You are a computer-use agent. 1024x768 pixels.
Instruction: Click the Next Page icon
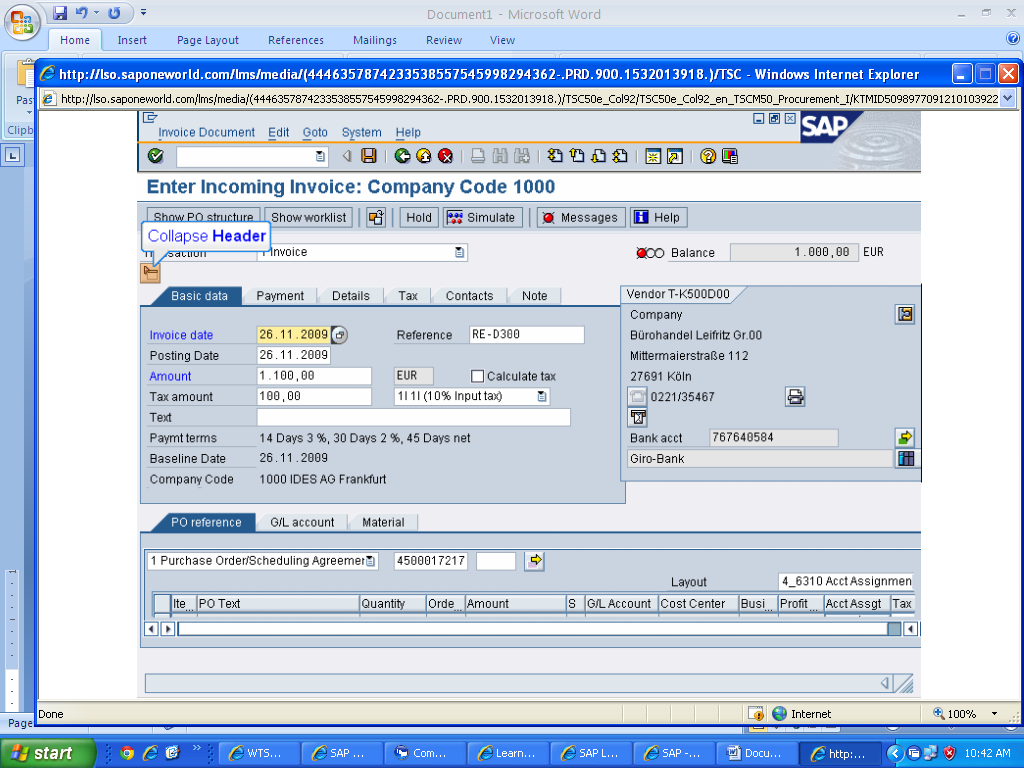pos(598,156)
